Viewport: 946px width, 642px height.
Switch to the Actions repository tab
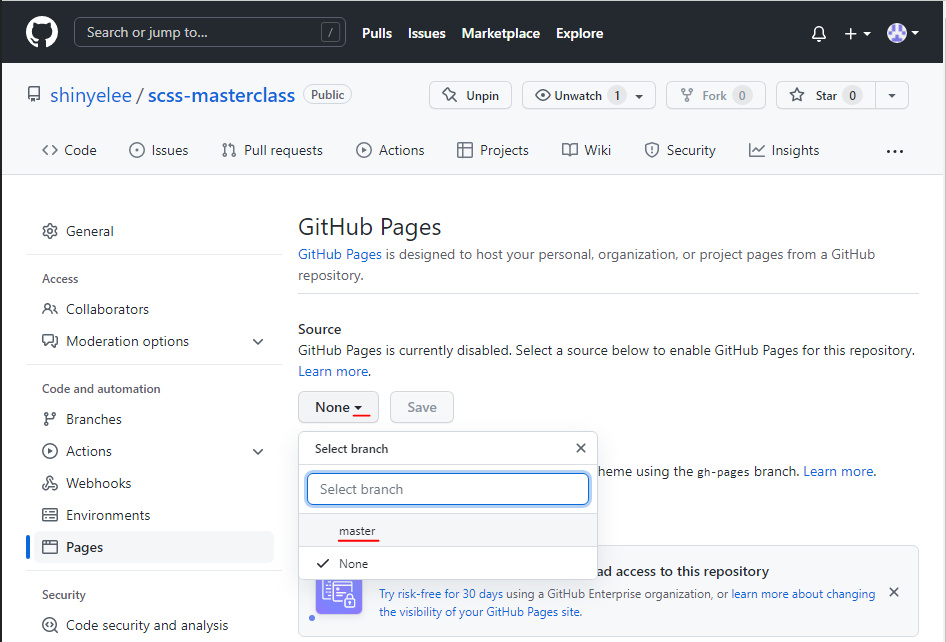click(390, 150)
